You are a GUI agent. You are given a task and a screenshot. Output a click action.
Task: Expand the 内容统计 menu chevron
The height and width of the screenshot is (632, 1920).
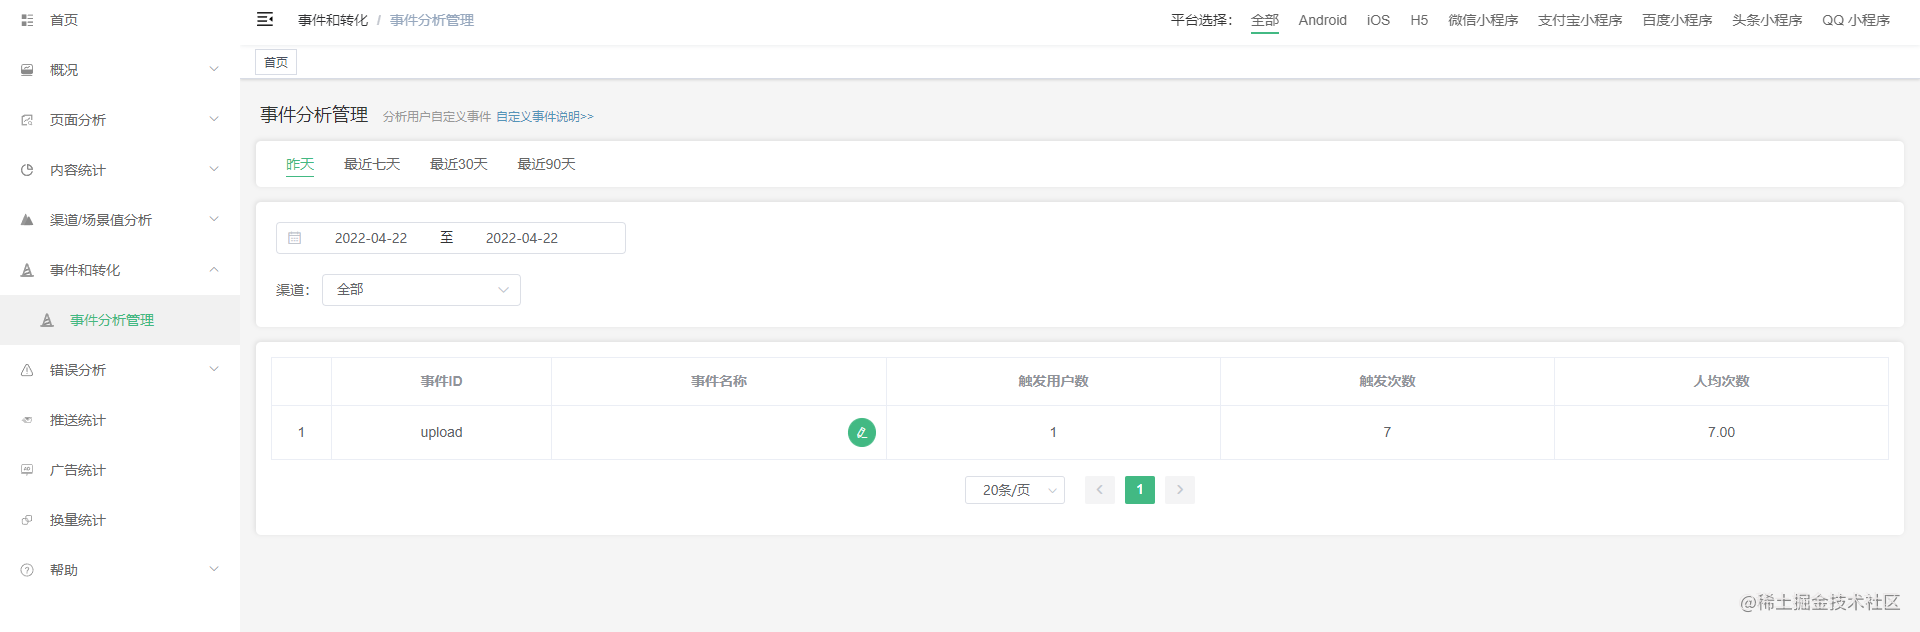[214, 169]
